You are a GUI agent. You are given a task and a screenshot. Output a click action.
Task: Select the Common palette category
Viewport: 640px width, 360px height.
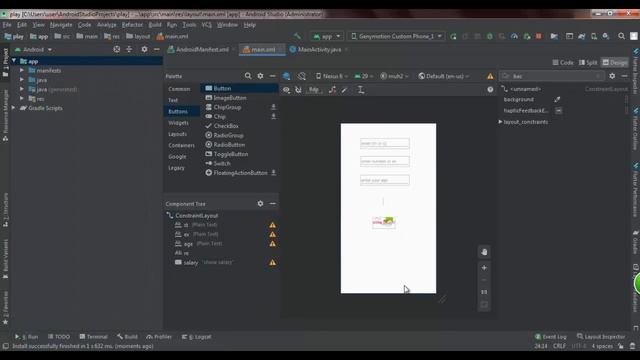point(179,89)
